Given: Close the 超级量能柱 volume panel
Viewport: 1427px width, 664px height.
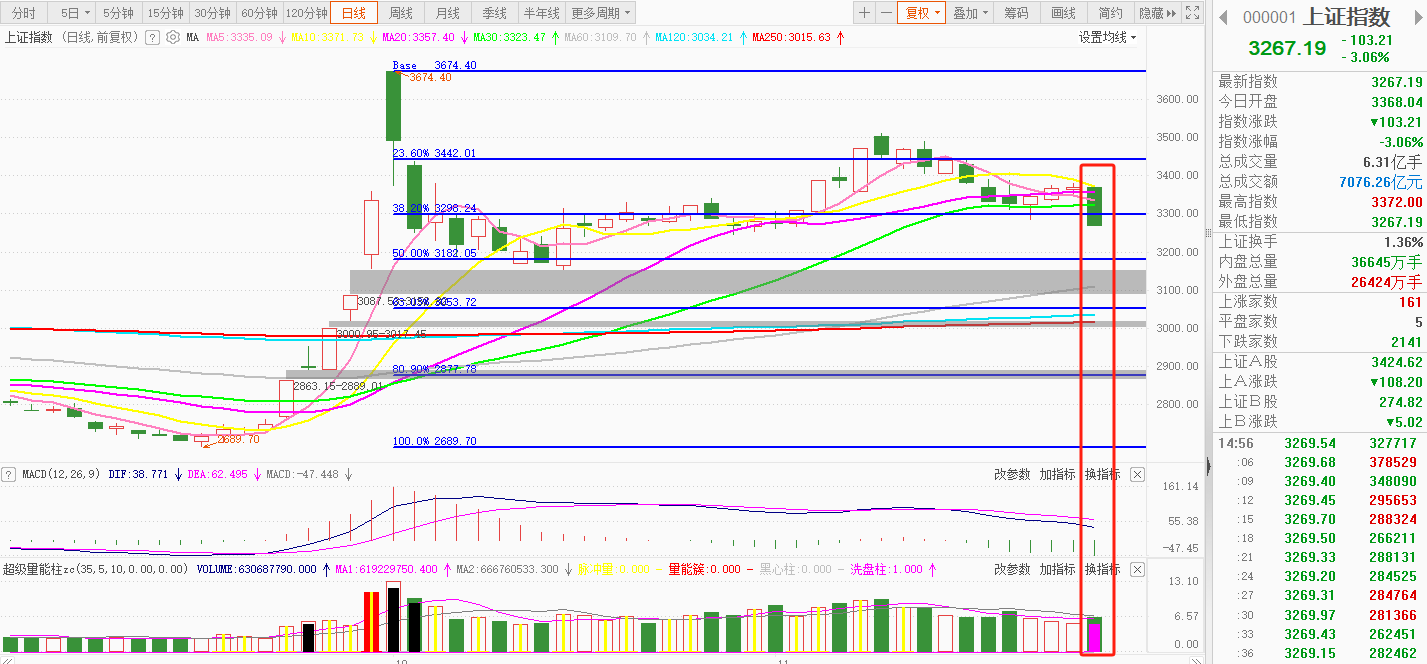Looking at the screenshot, I should click(x=1137, y=569).
